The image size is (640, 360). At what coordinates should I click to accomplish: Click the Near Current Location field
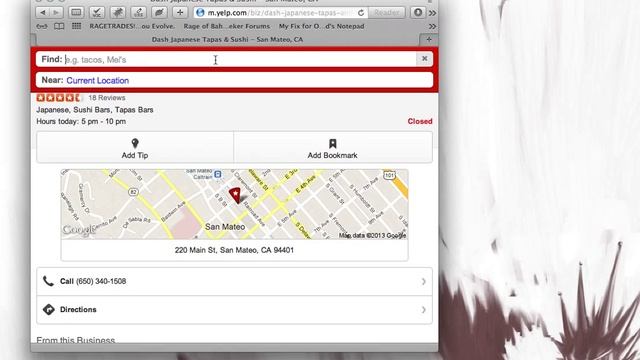[234, 80]
